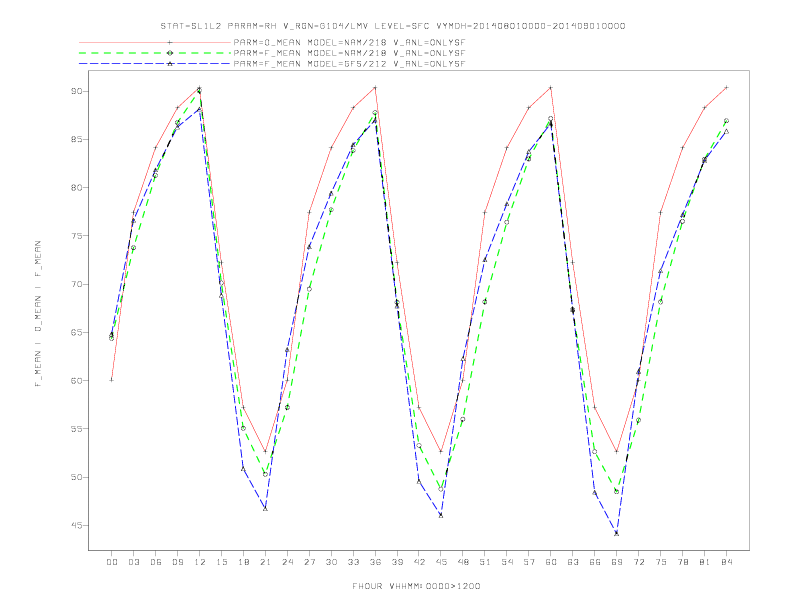Click the y-axis tick value 45
Image resolution: width=792 pixels, height=612 pixels.
[x=77, y=526]
